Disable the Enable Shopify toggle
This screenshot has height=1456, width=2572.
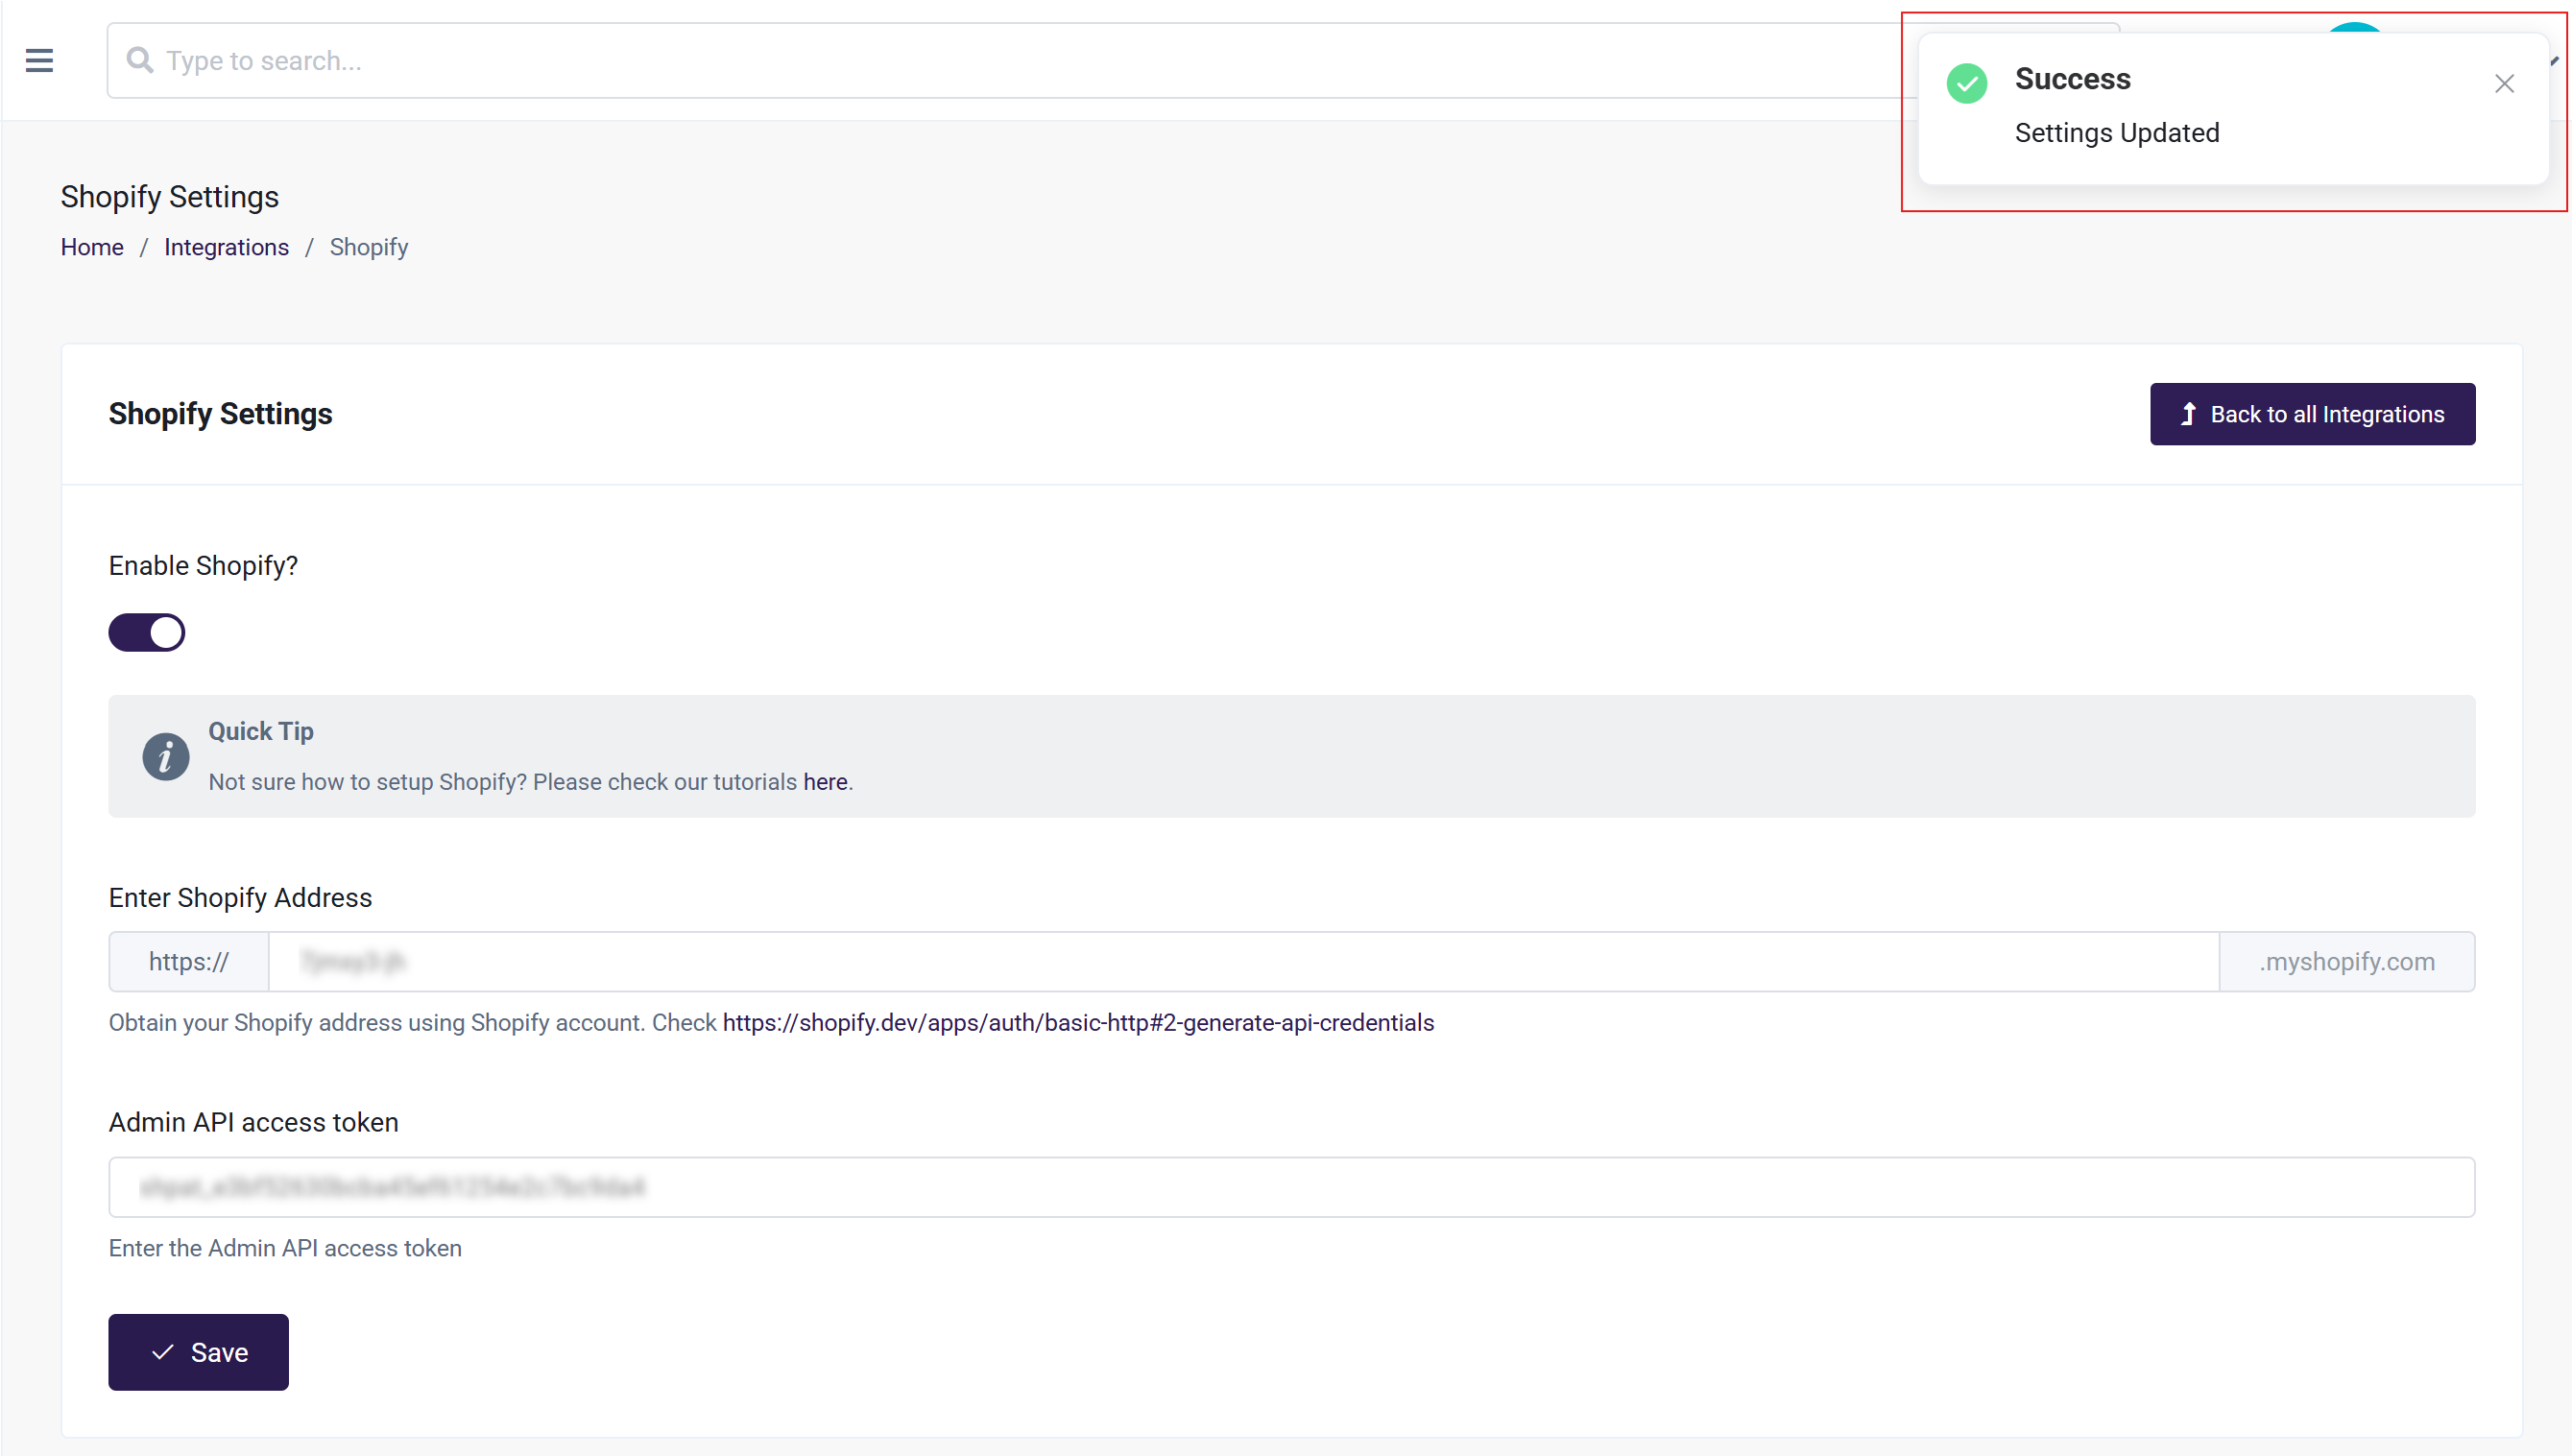pos(147,632)
